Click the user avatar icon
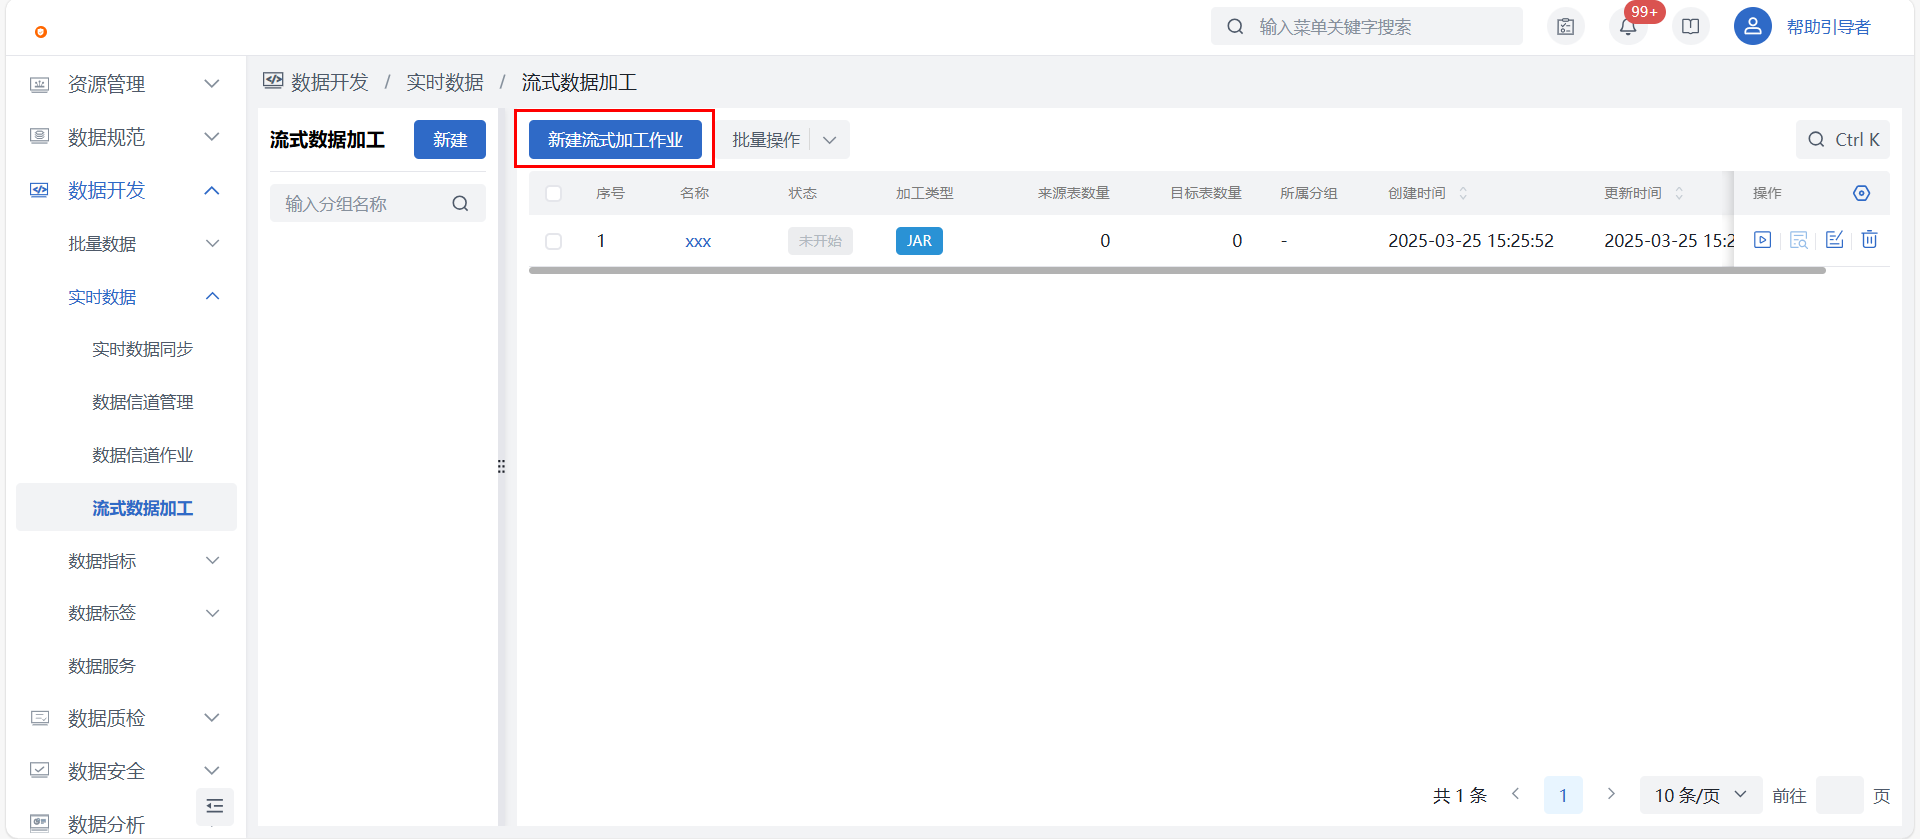 pos(1752,27)
